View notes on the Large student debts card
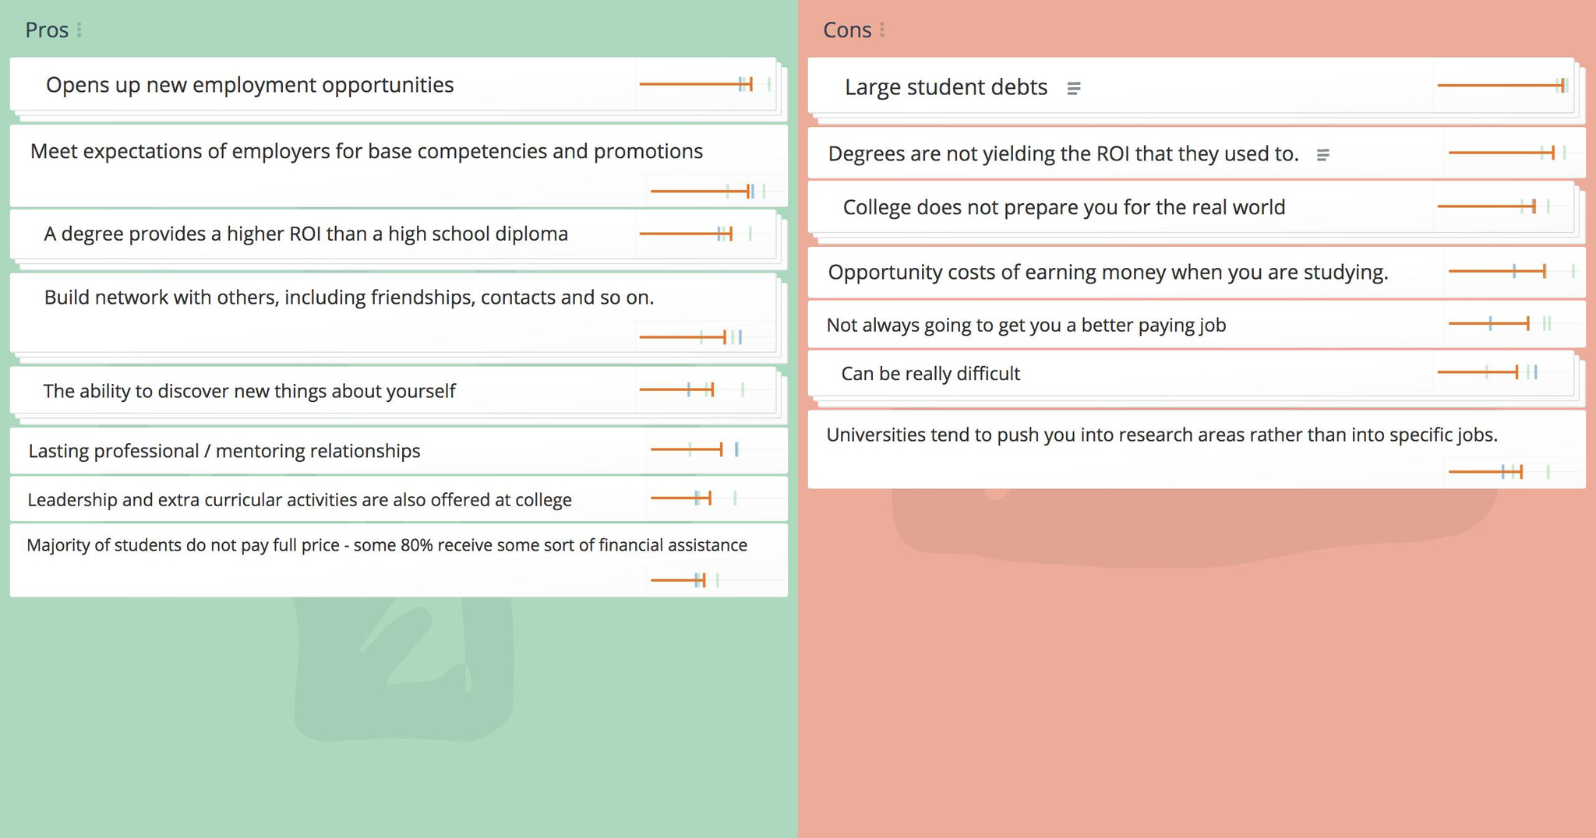Image resolution: width=1596 pixels, height=838 pixels. point(1073,87)
